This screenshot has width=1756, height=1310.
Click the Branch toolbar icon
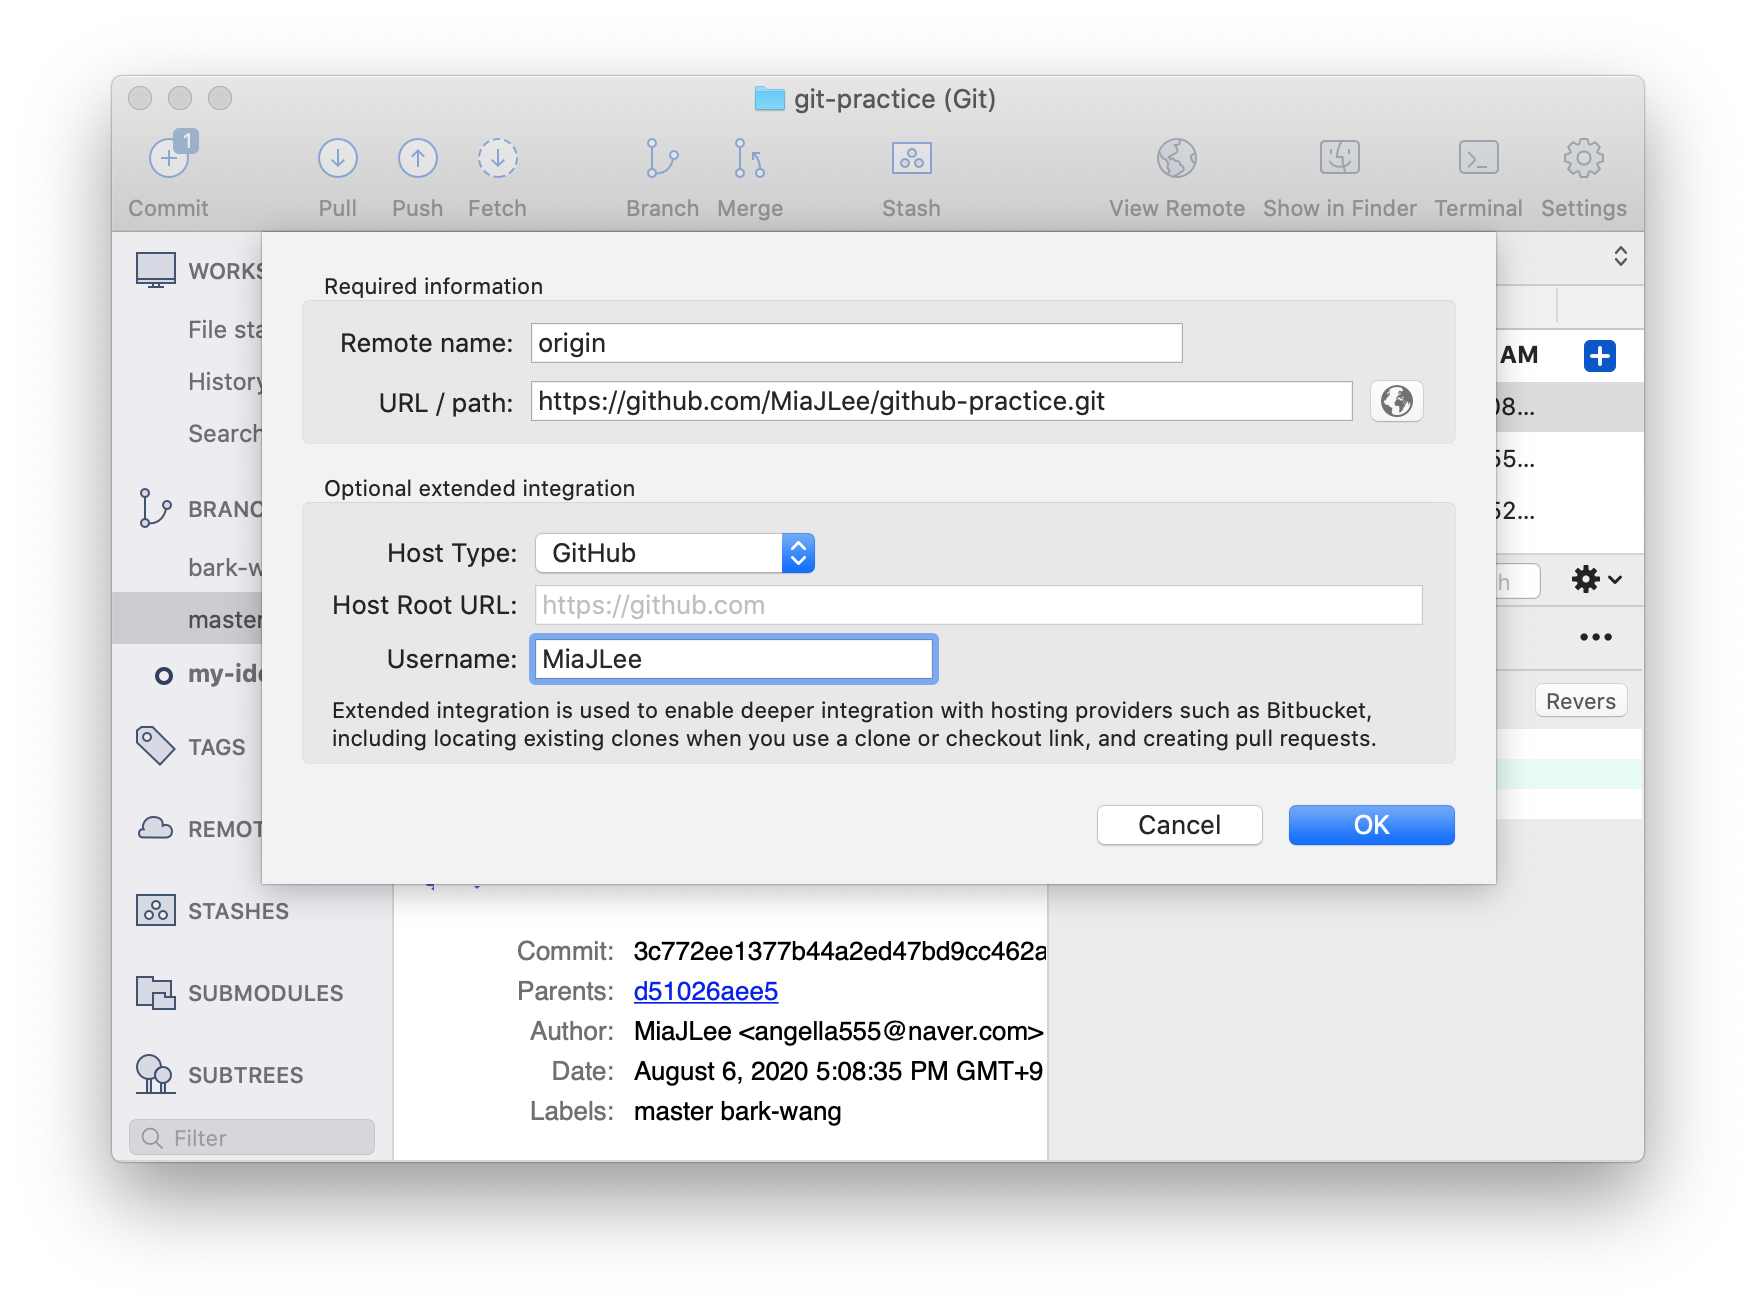(x=662, y=158)
